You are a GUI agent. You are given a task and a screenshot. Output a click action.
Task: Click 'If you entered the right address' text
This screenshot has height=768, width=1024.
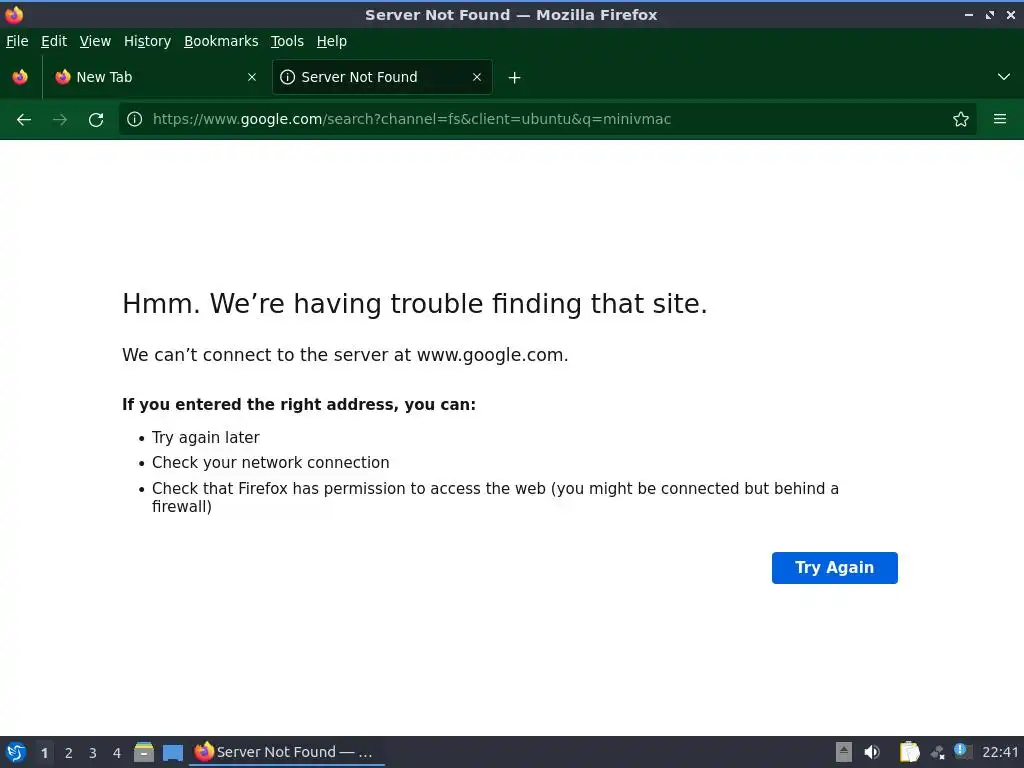click(299, 404)
